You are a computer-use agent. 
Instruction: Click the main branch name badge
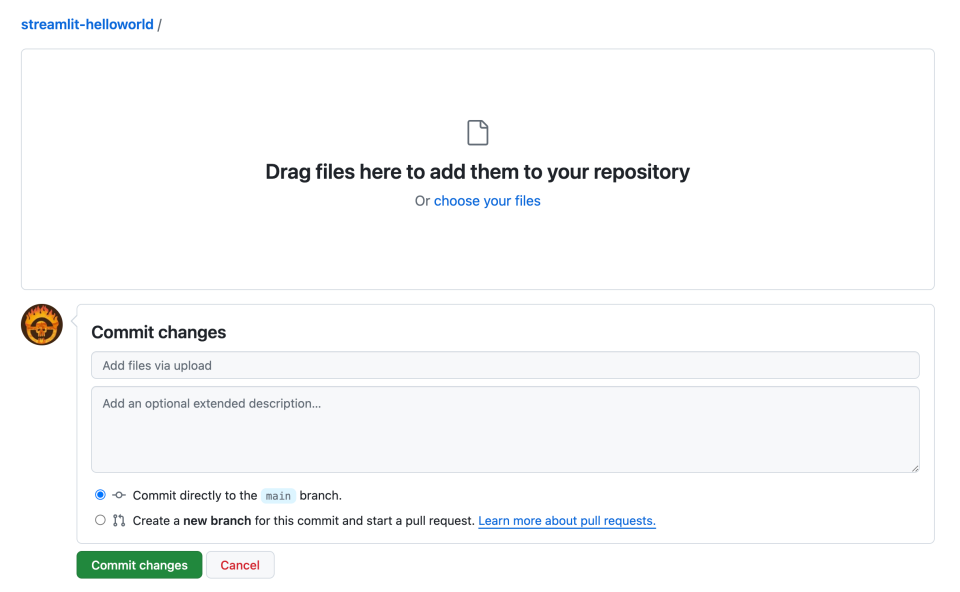pos(278,496)
